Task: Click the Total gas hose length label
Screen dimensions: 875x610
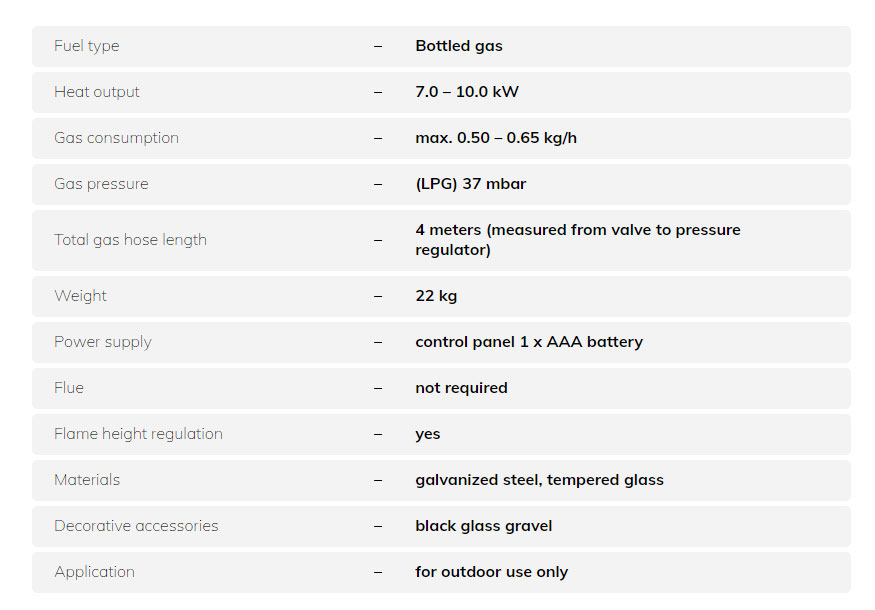Action: [x=130, y=240]
